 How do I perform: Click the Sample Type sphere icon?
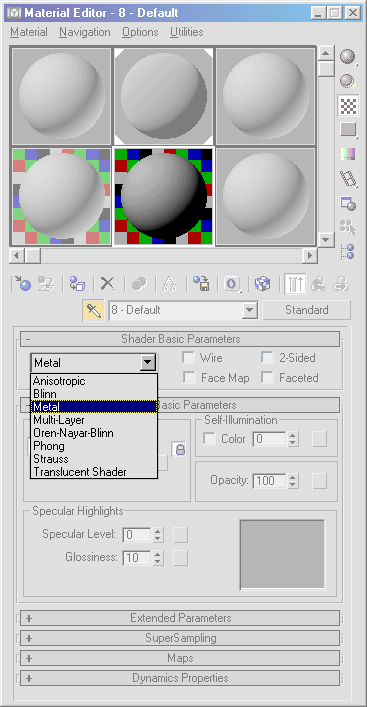349,57
